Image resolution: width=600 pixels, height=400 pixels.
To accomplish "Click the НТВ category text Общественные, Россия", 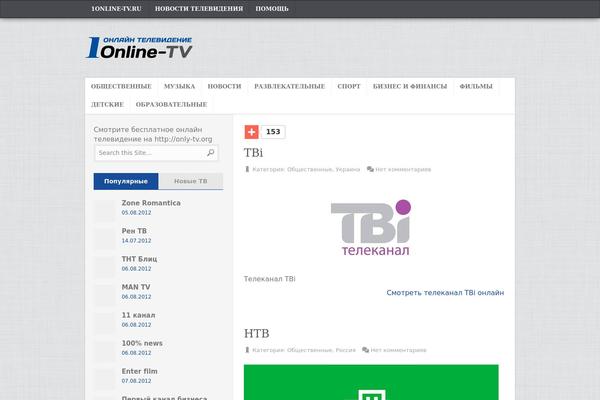I will (x=321, y=350).
